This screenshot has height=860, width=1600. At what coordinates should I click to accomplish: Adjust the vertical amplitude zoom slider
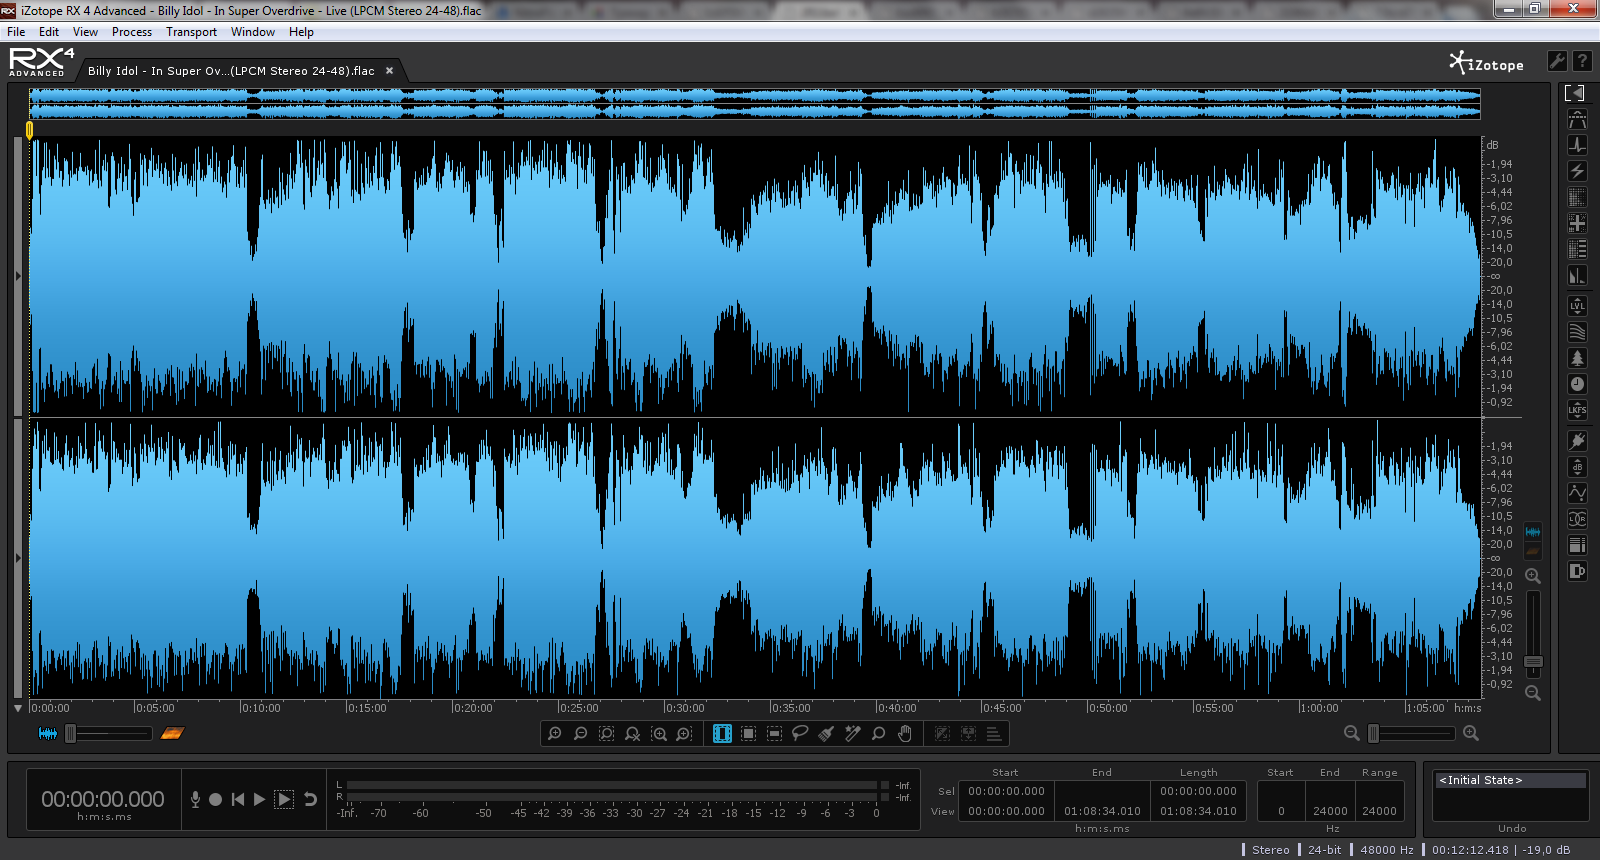click(1533, 662)
